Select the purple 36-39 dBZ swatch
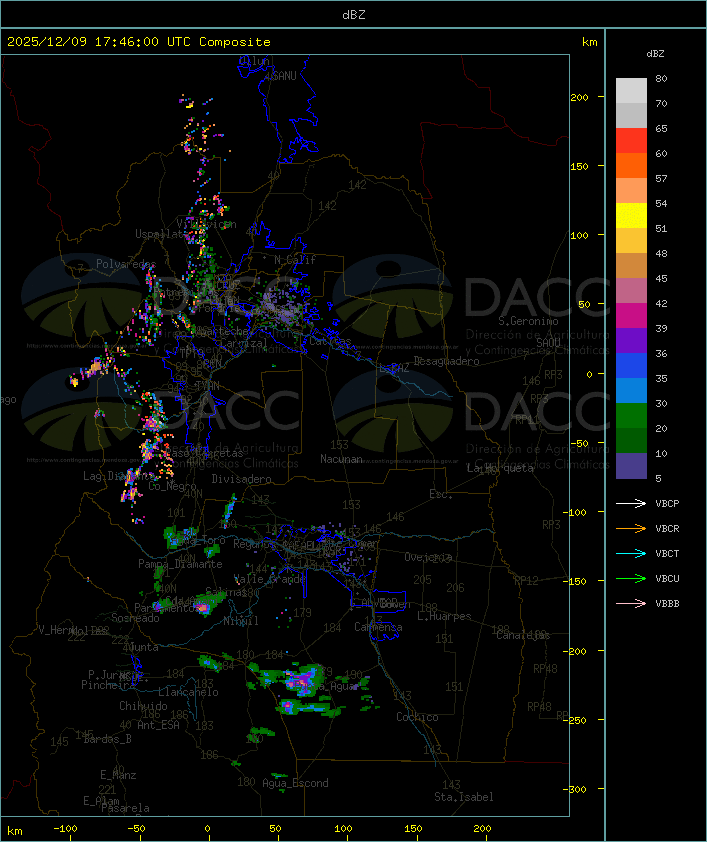Viewport: 707px width, 842px height. [x=631, y=340]
